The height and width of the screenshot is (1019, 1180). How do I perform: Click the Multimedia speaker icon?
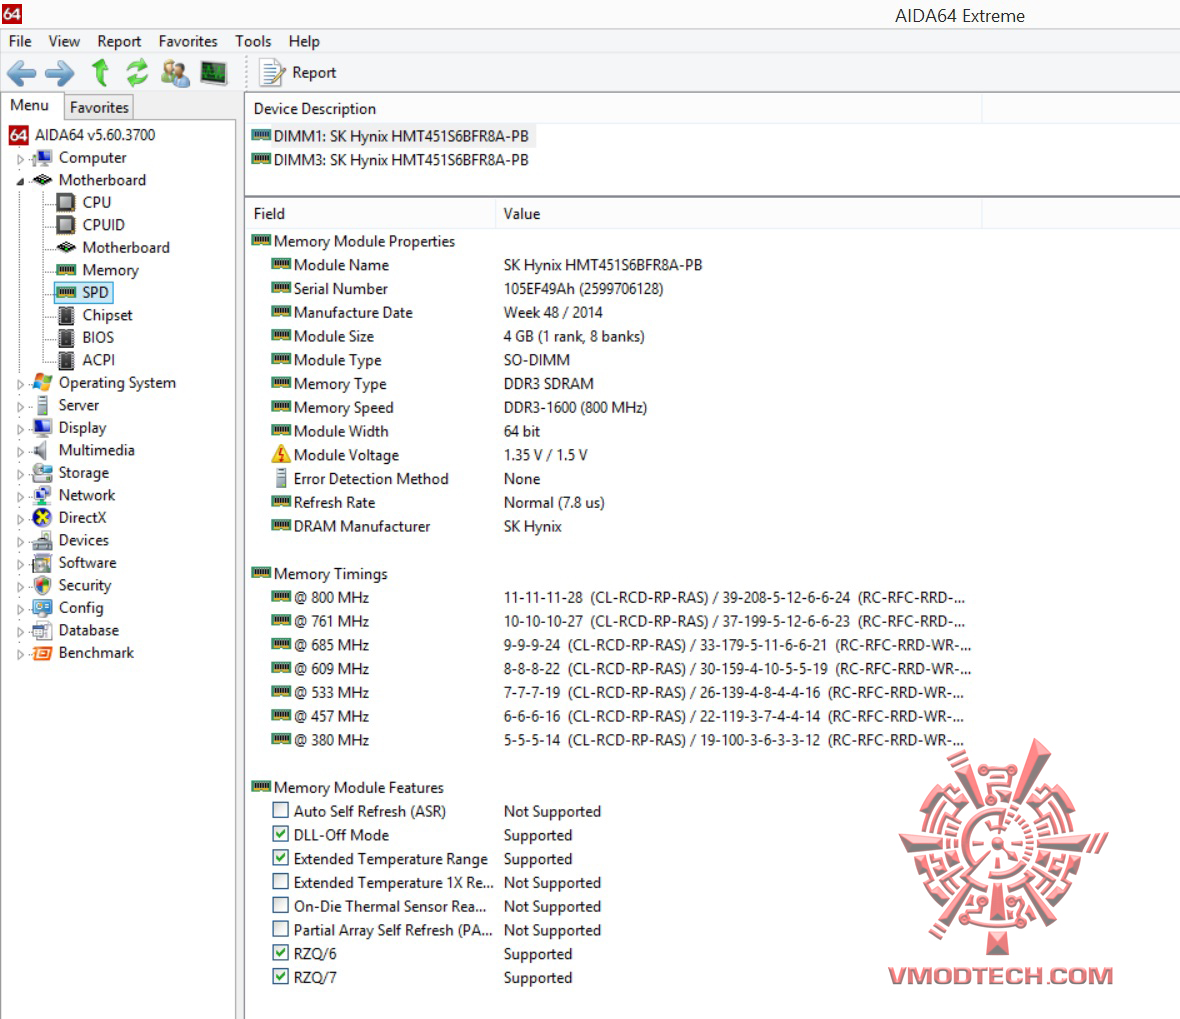pyautogui.click(x=42, y=450)
